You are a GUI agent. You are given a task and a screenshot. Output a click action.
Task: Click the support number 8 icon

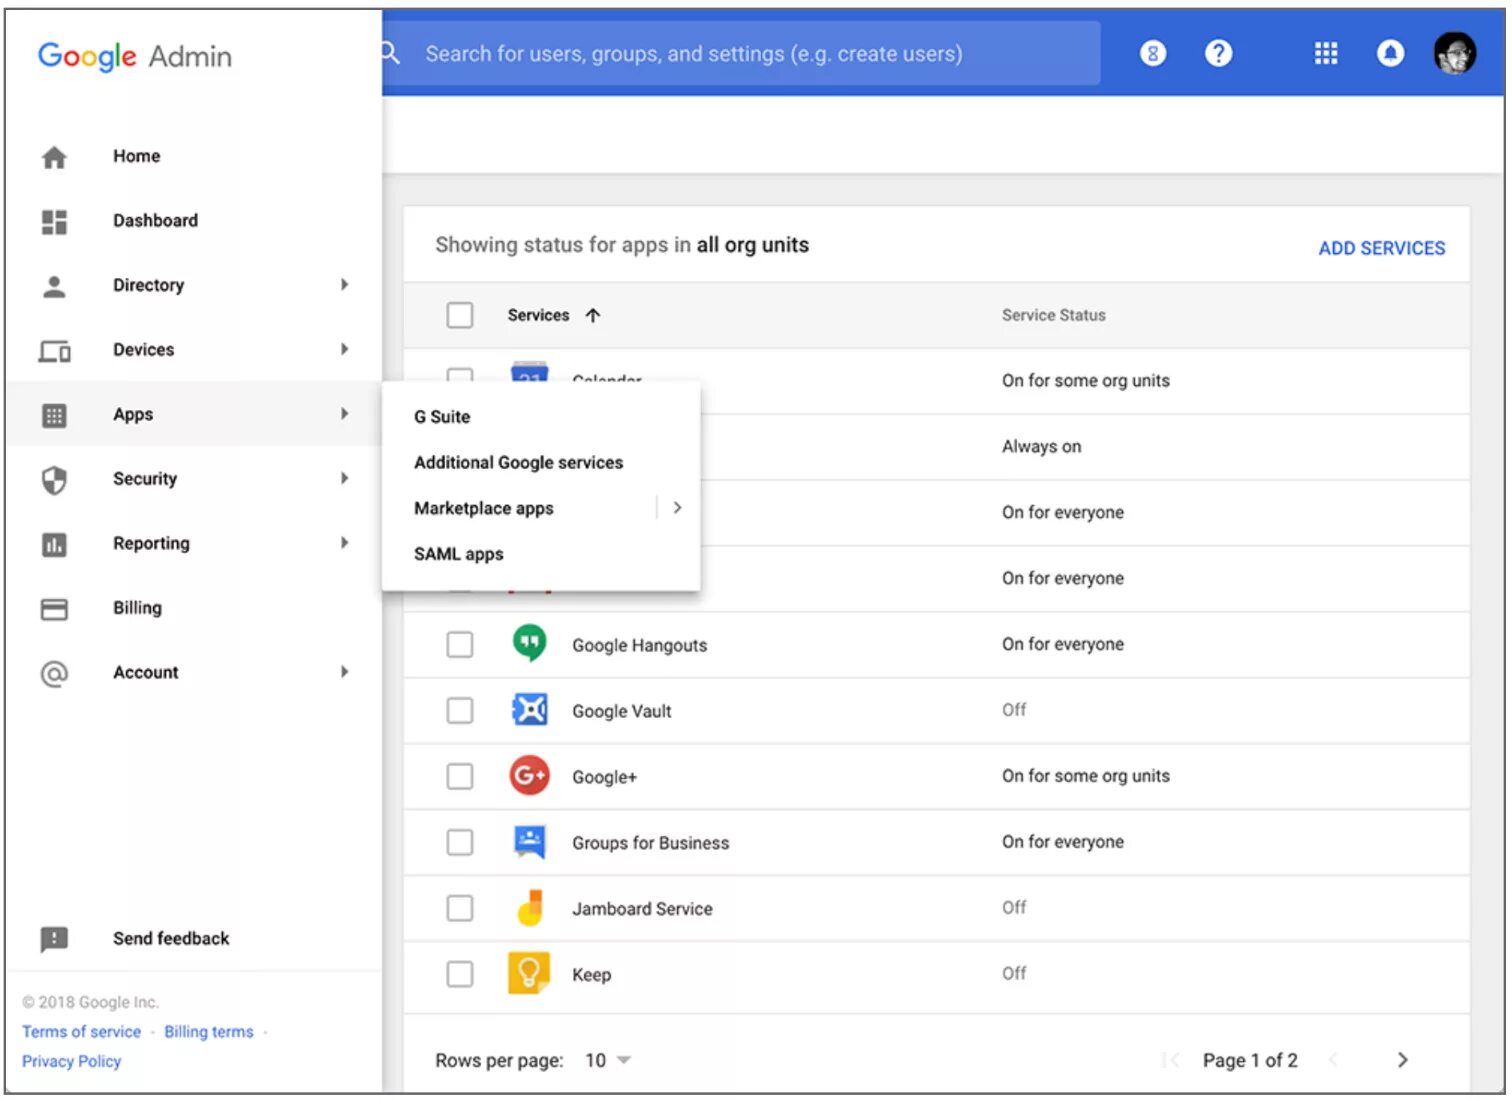[x=1153, y=53]
